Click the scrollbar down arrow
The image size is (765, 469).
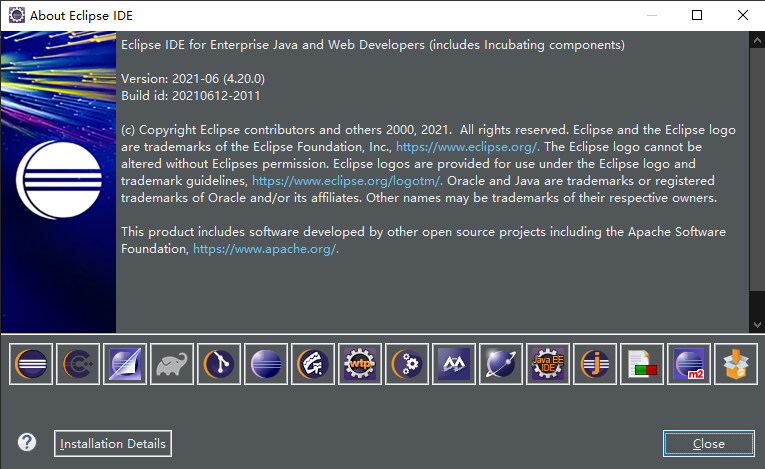[x=757, y=325]
